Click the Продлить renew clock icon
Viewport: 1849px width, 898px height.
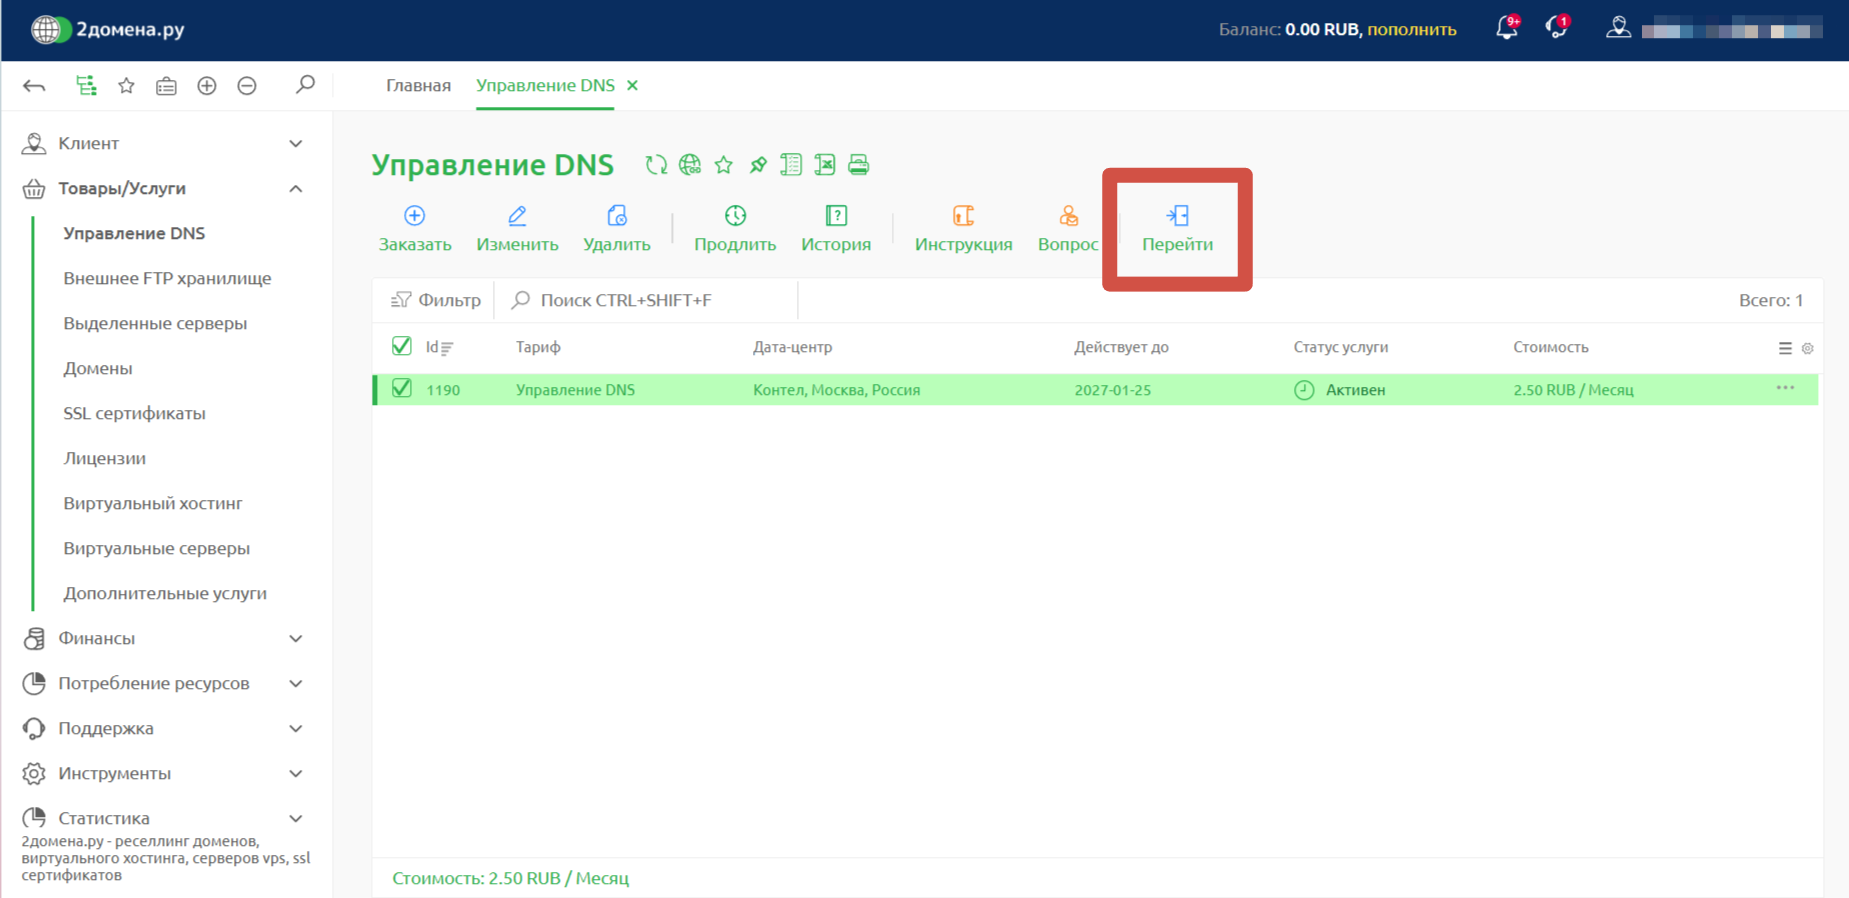point(735,216)
